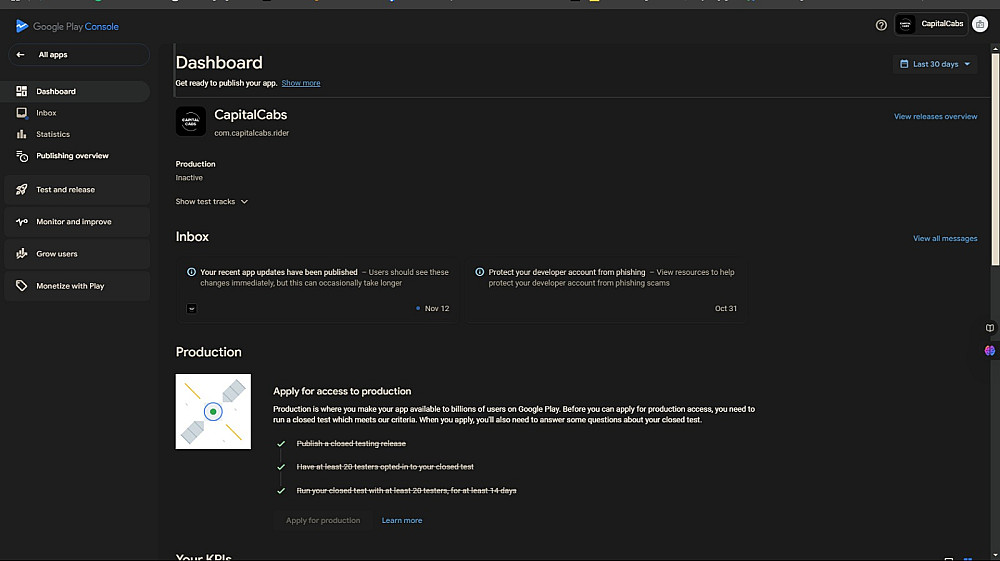
Task: Expand the app updates published message
Action: (x=192, y=308)
